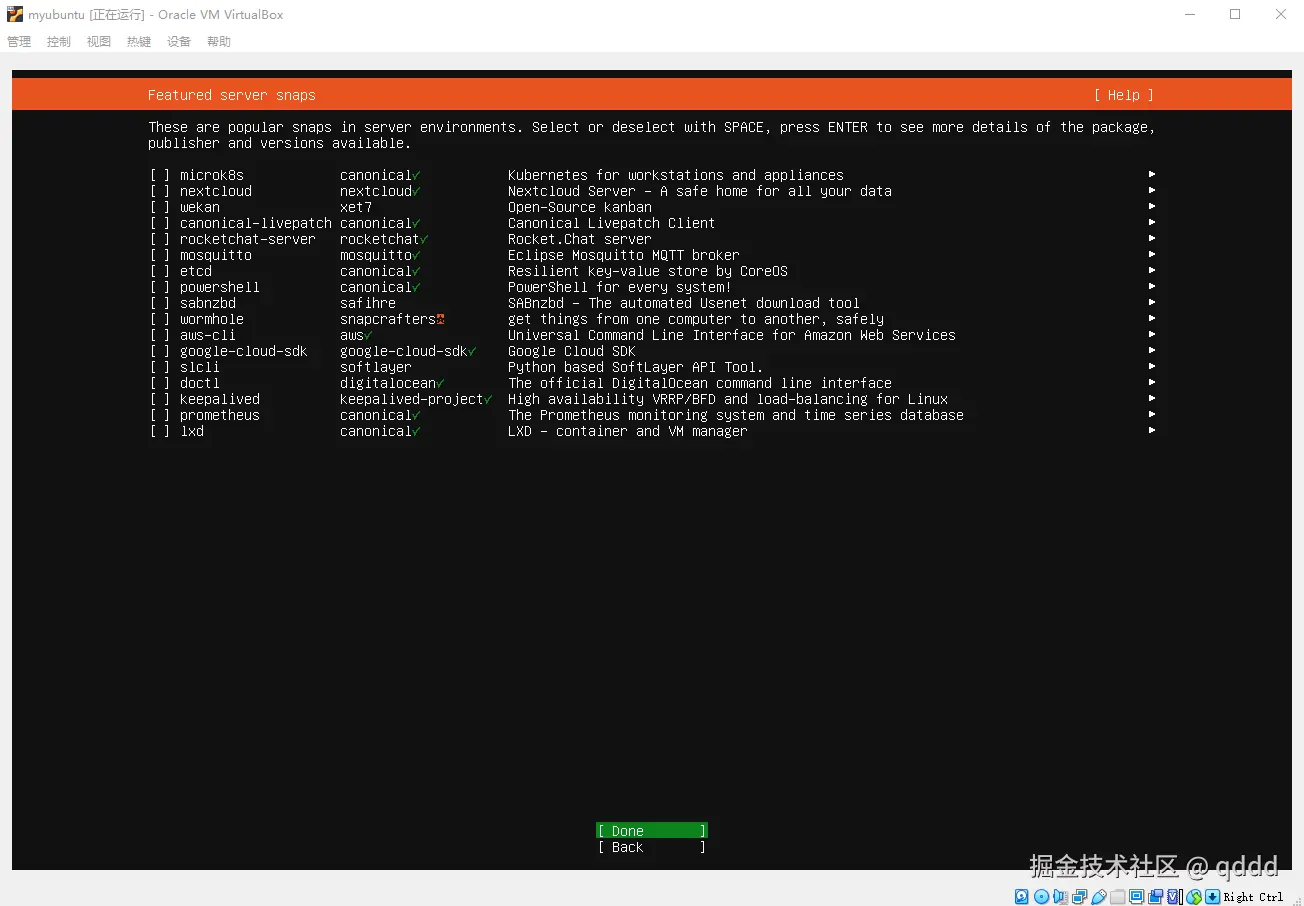Click the optical disc status icon
Screen dimensions: 1304x906
point(1041,897)
